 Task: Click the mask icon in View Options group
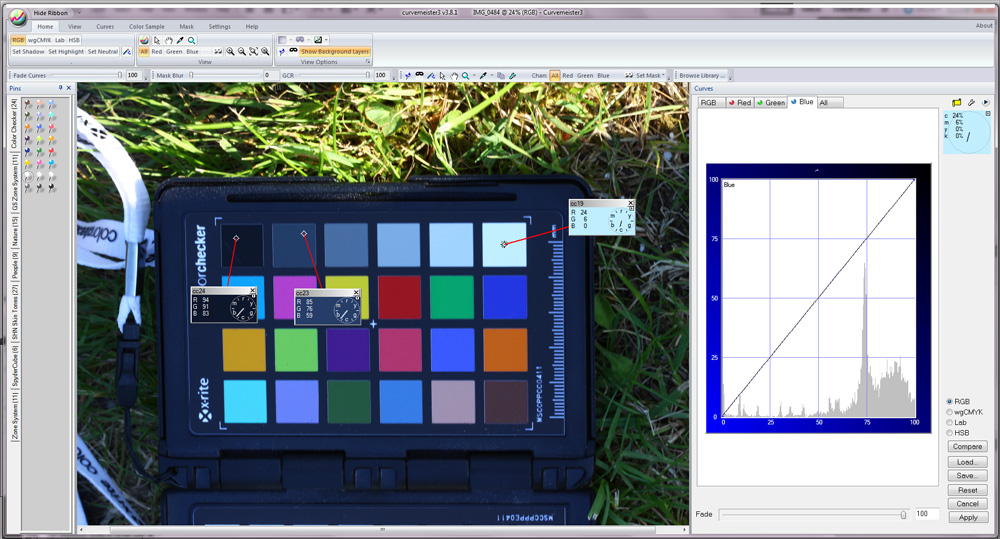click(x=293, y=50)
